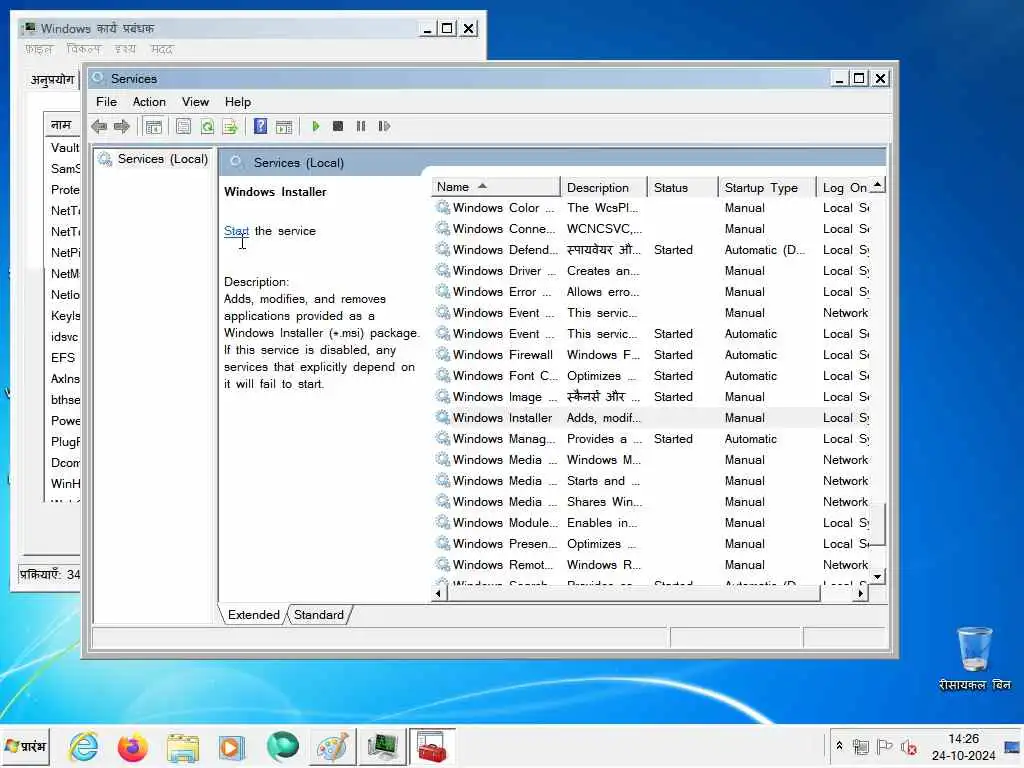1024x768 pixels.
Task: Click the services list scroll down arrow
Action: [x=878, y=577]
